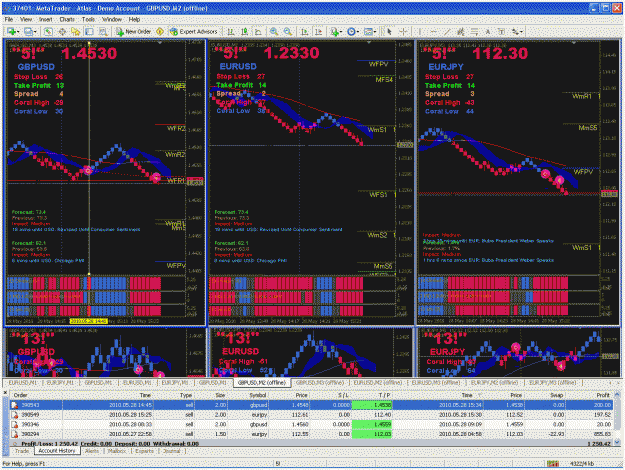Toggle the Market Watch window icon
625x470 pixels.
tap(48, 31)
